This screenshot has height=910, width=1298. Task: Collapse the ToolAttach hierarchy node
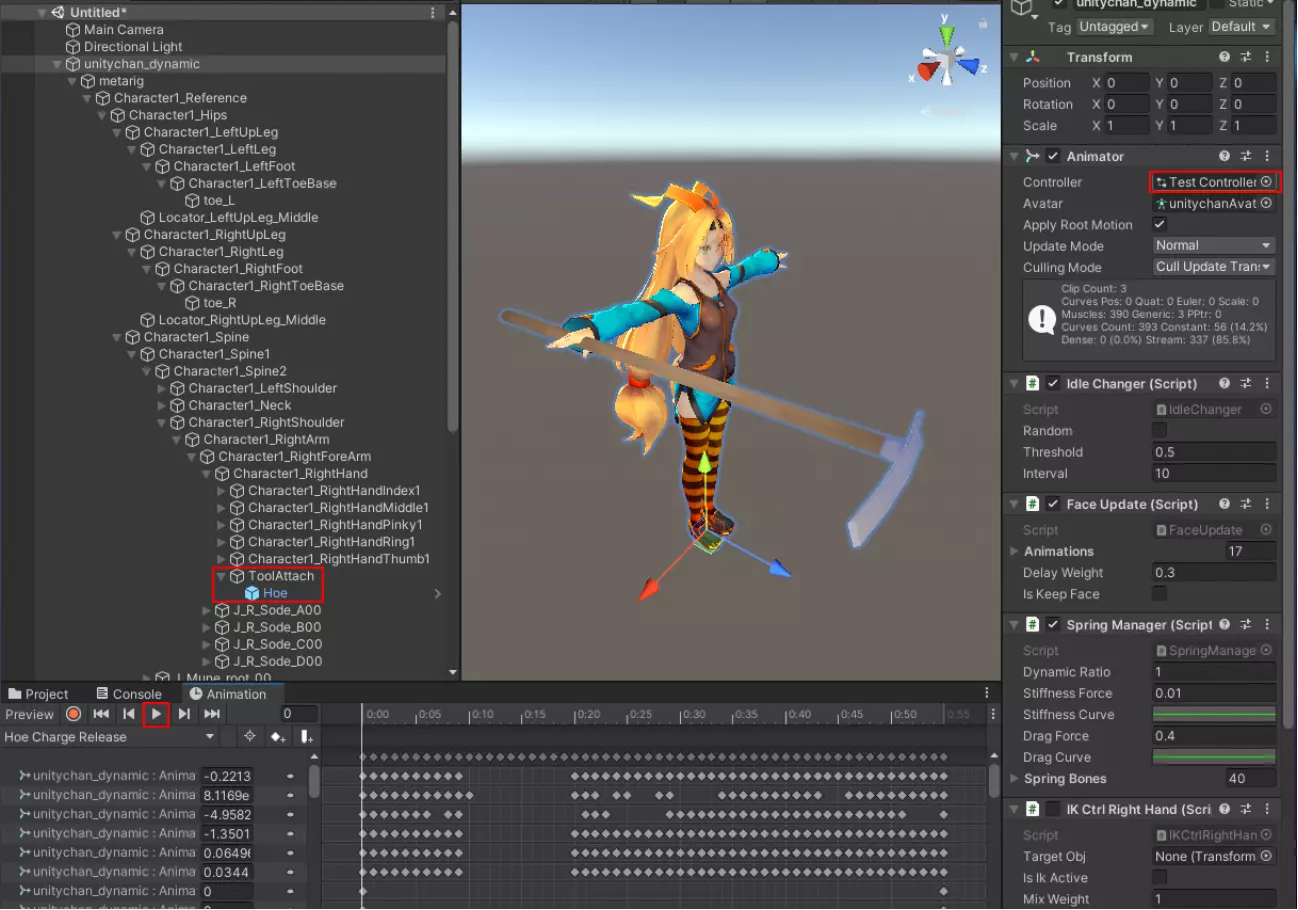click(222, 576)
